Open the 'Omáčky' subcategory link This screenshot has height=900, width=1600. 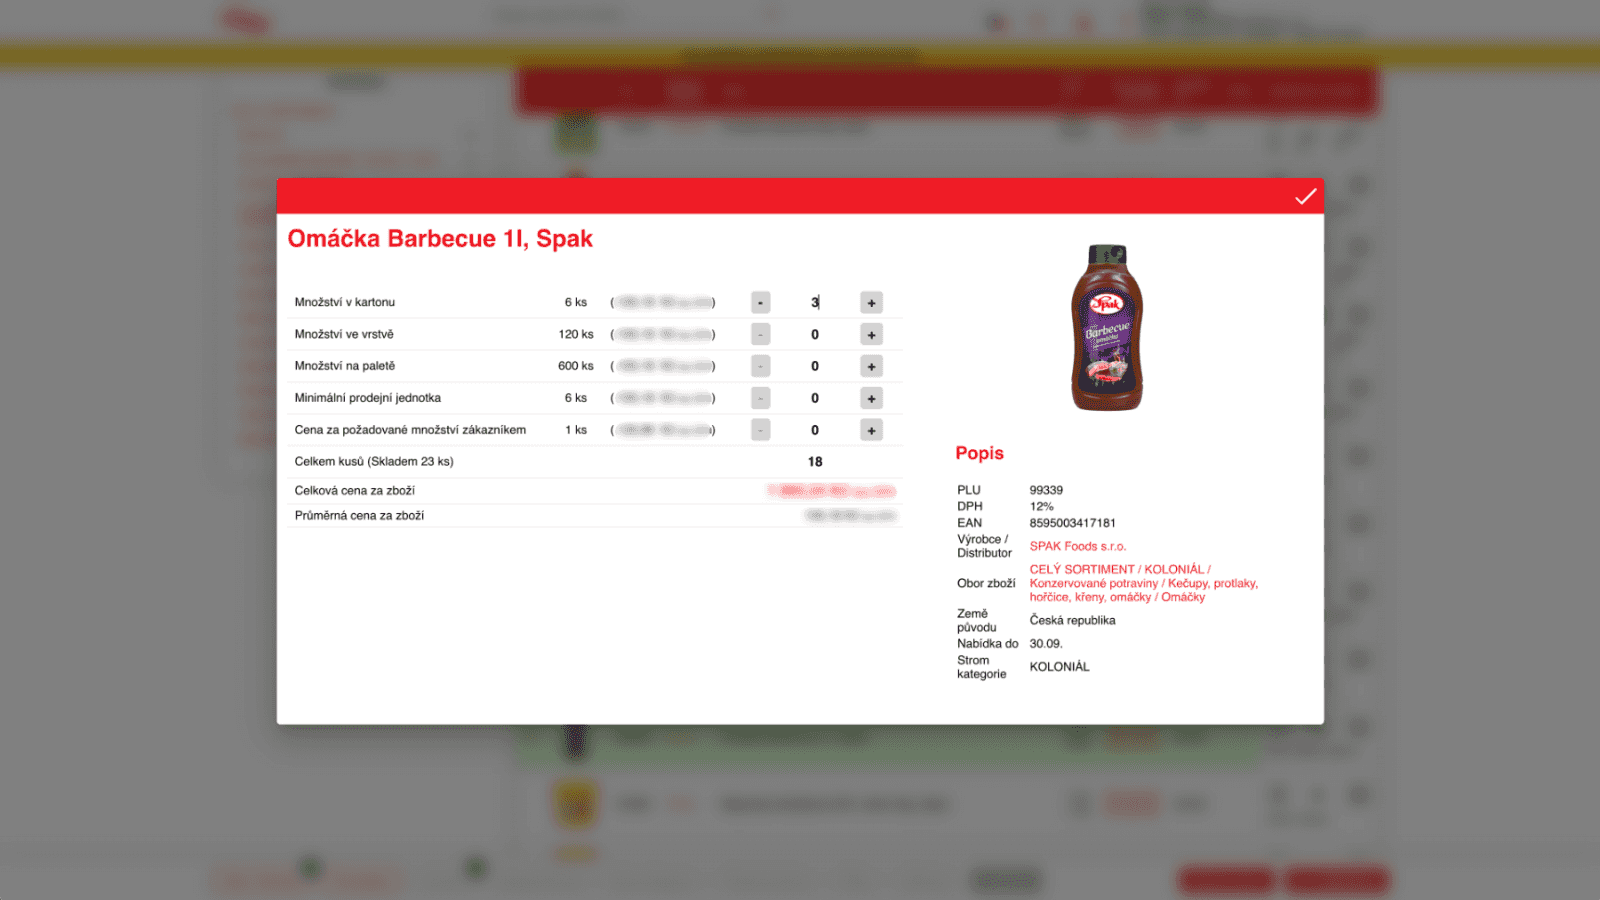(x=1182, y=596)
